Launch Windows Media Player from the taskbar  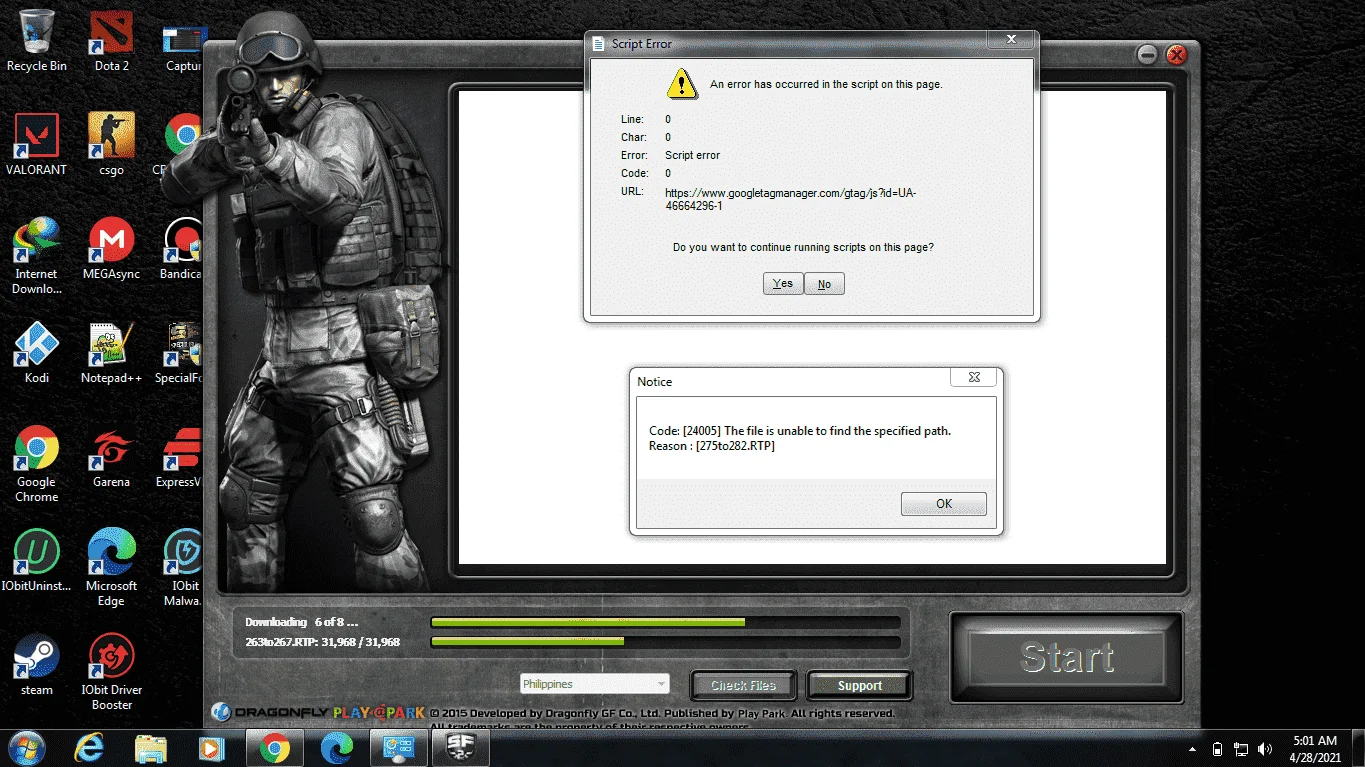(x=212, y=748)
